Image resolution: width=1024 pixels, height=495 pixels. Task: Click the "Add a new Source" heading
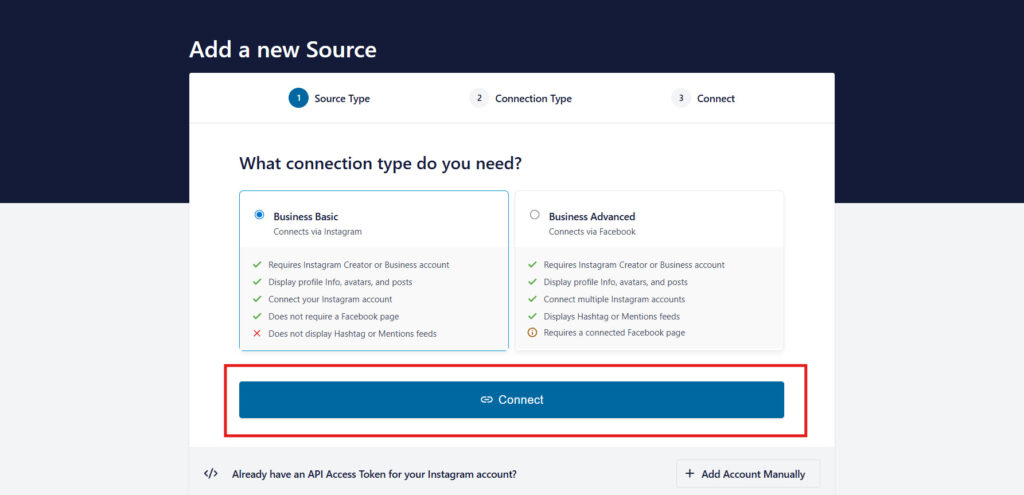pos(283,50)
